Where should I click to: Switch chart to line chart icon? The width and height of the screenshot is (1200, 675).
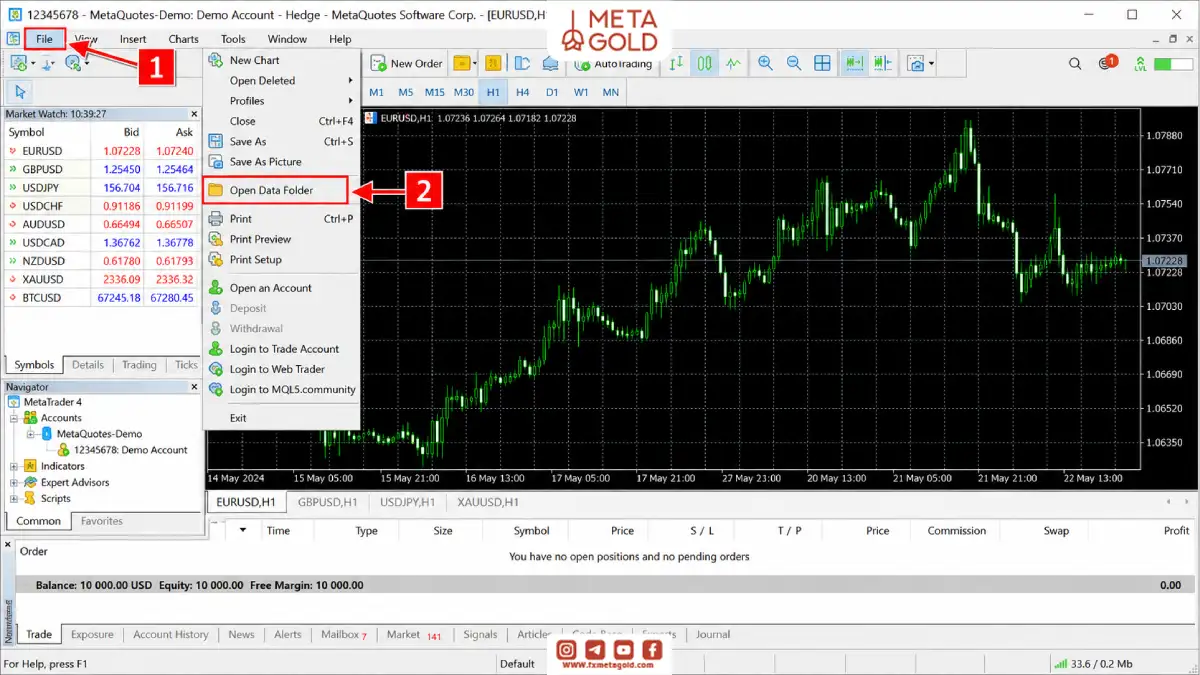(x=734, y=63)
